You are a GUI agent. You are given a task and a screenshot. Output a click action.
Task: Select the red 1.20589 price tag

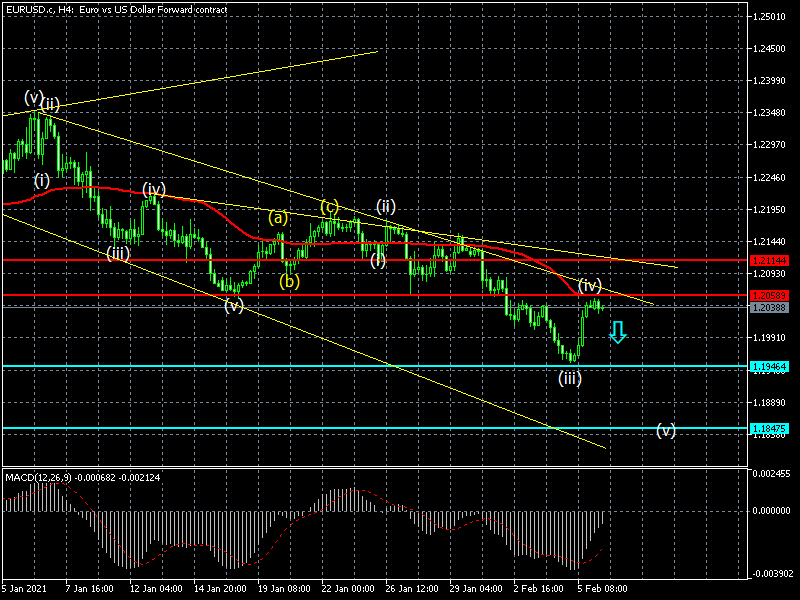[x=769, y=295]
